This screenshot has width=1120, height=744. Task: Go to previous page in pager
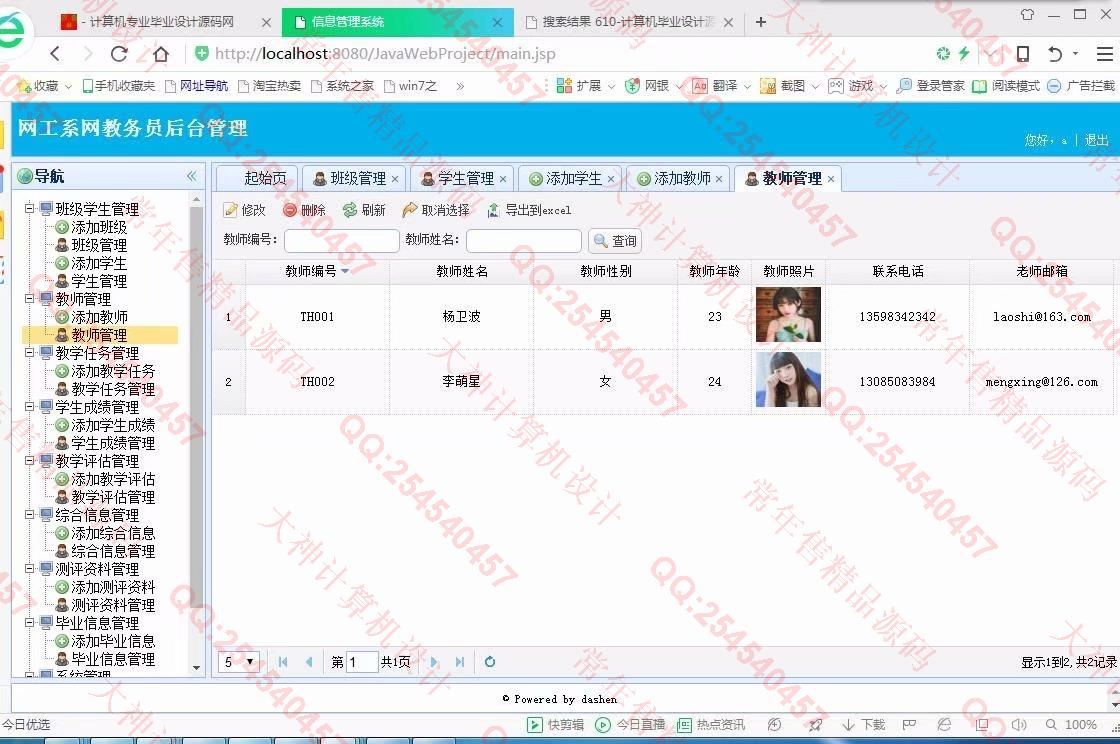pyautogui.click(x=309, y=662)
